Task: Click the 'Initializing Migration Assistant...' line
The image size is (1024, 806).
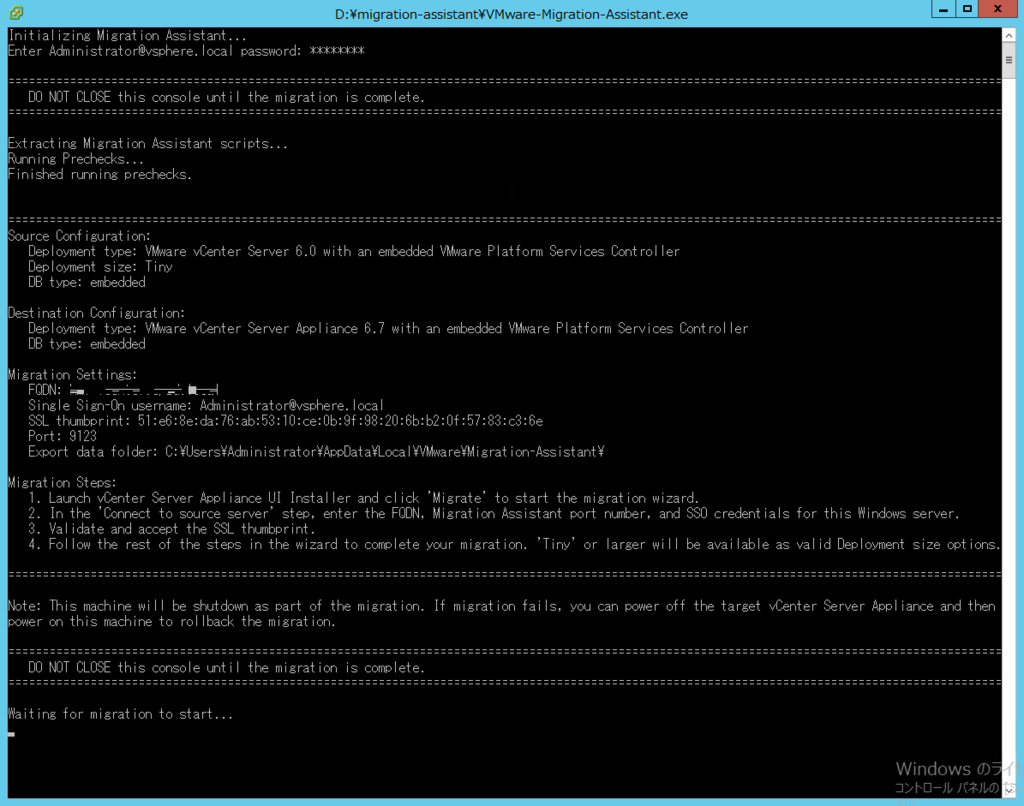Action: [x=127, y=36]
